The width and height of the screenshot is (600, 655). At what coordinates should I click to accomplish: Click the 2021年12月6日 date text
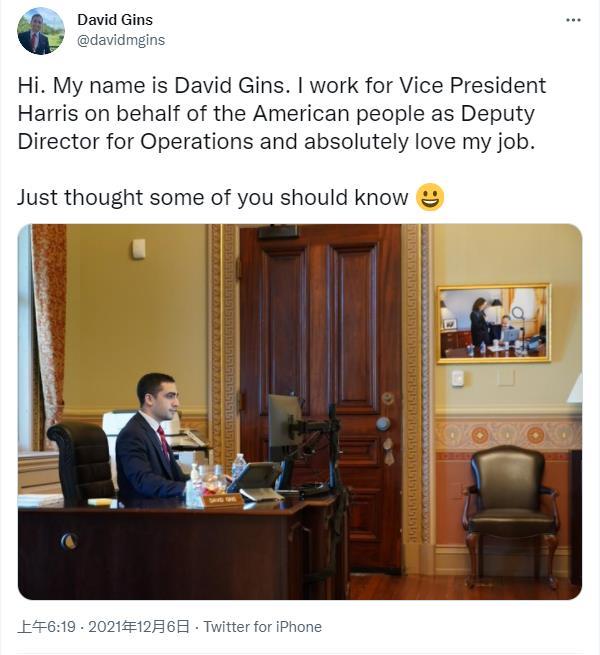click(x=139, y=627)
